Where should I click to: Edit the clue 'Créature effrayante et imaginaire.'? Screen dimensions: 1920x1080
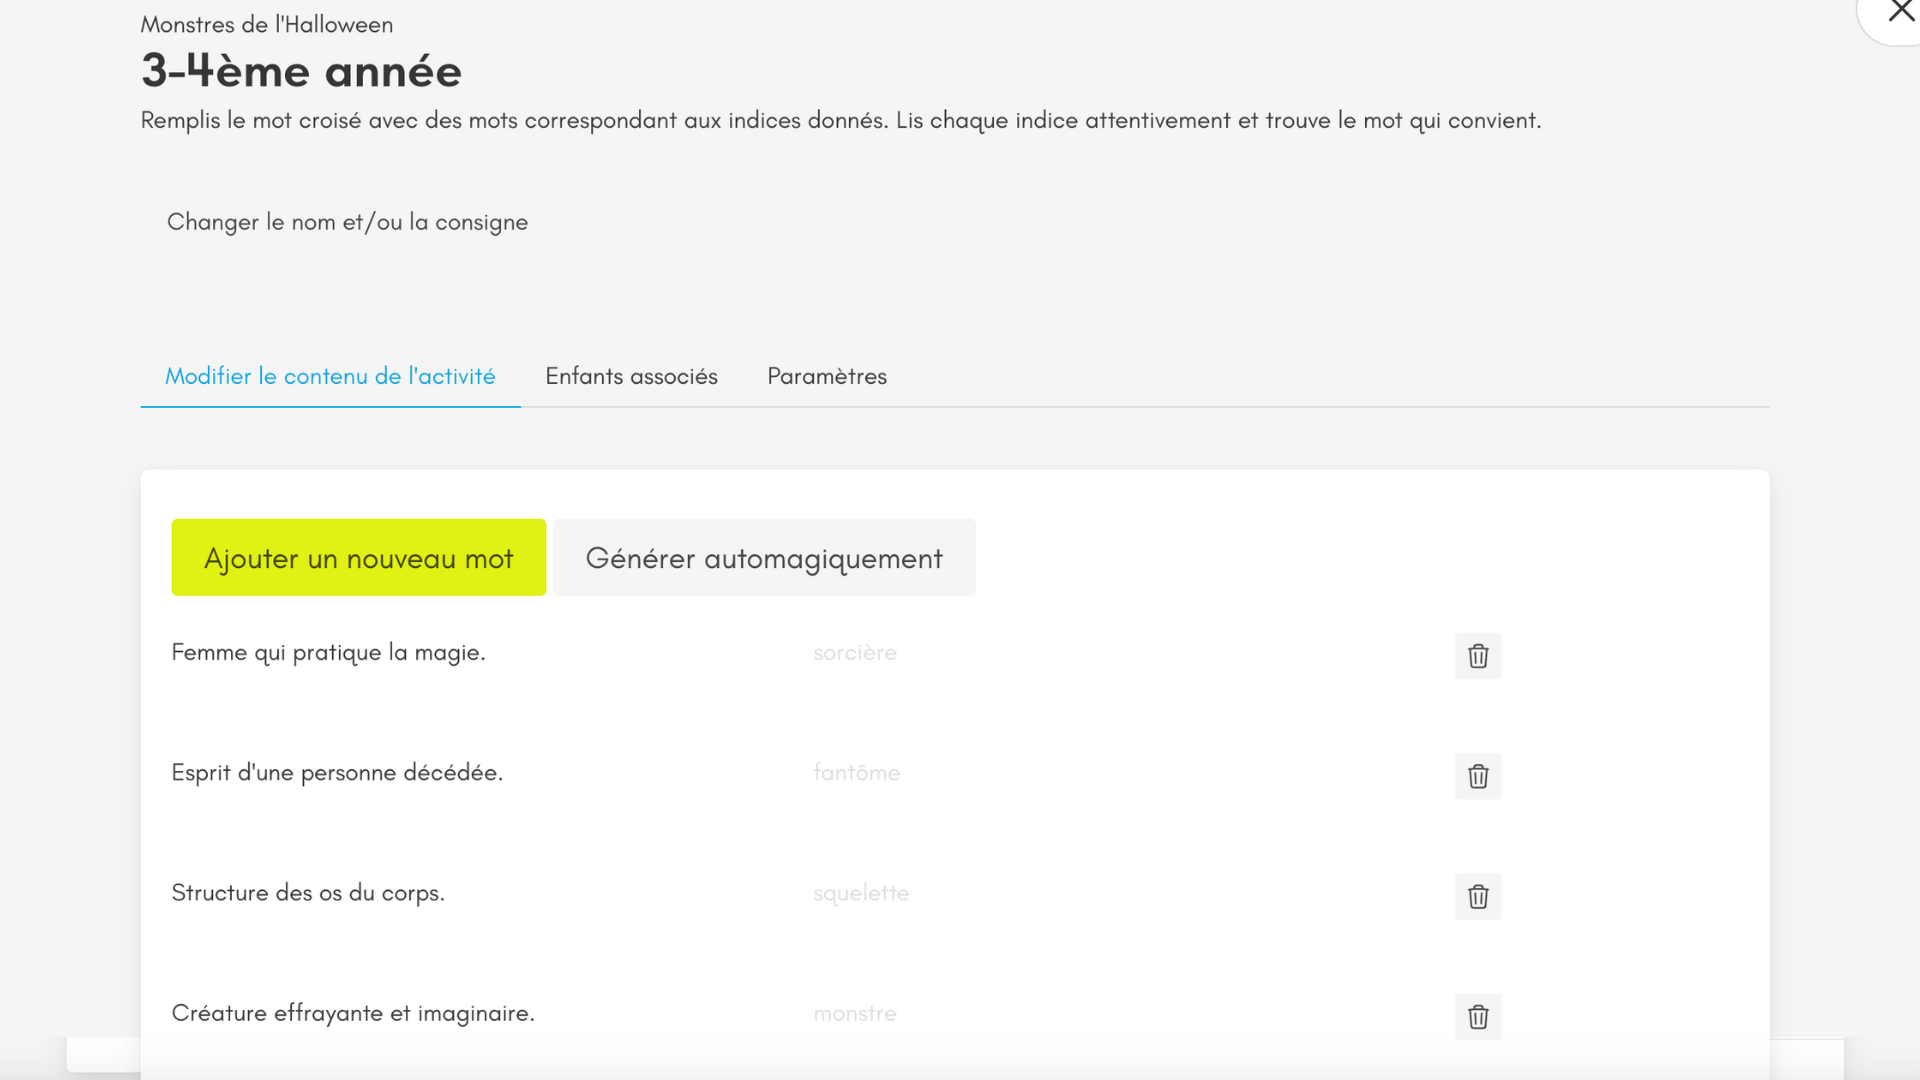(353, 1013)
